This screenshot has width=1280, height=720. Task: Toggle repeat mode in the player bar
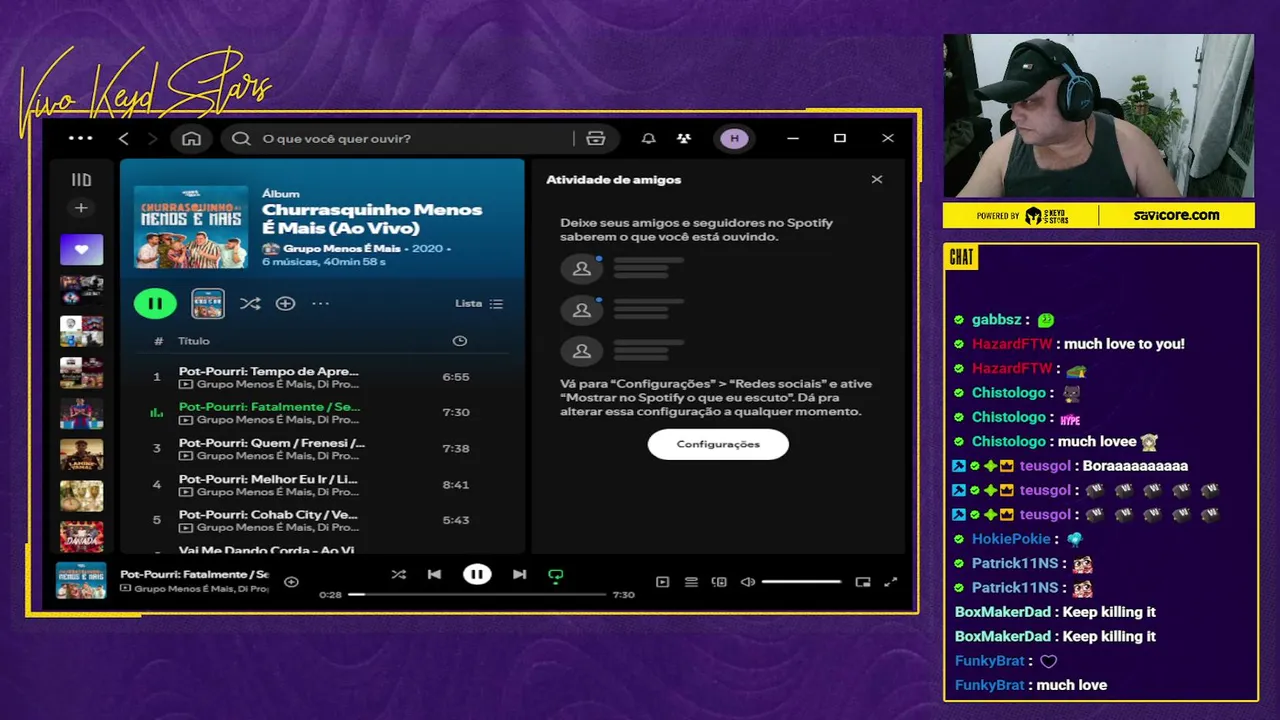pos(556,575)
